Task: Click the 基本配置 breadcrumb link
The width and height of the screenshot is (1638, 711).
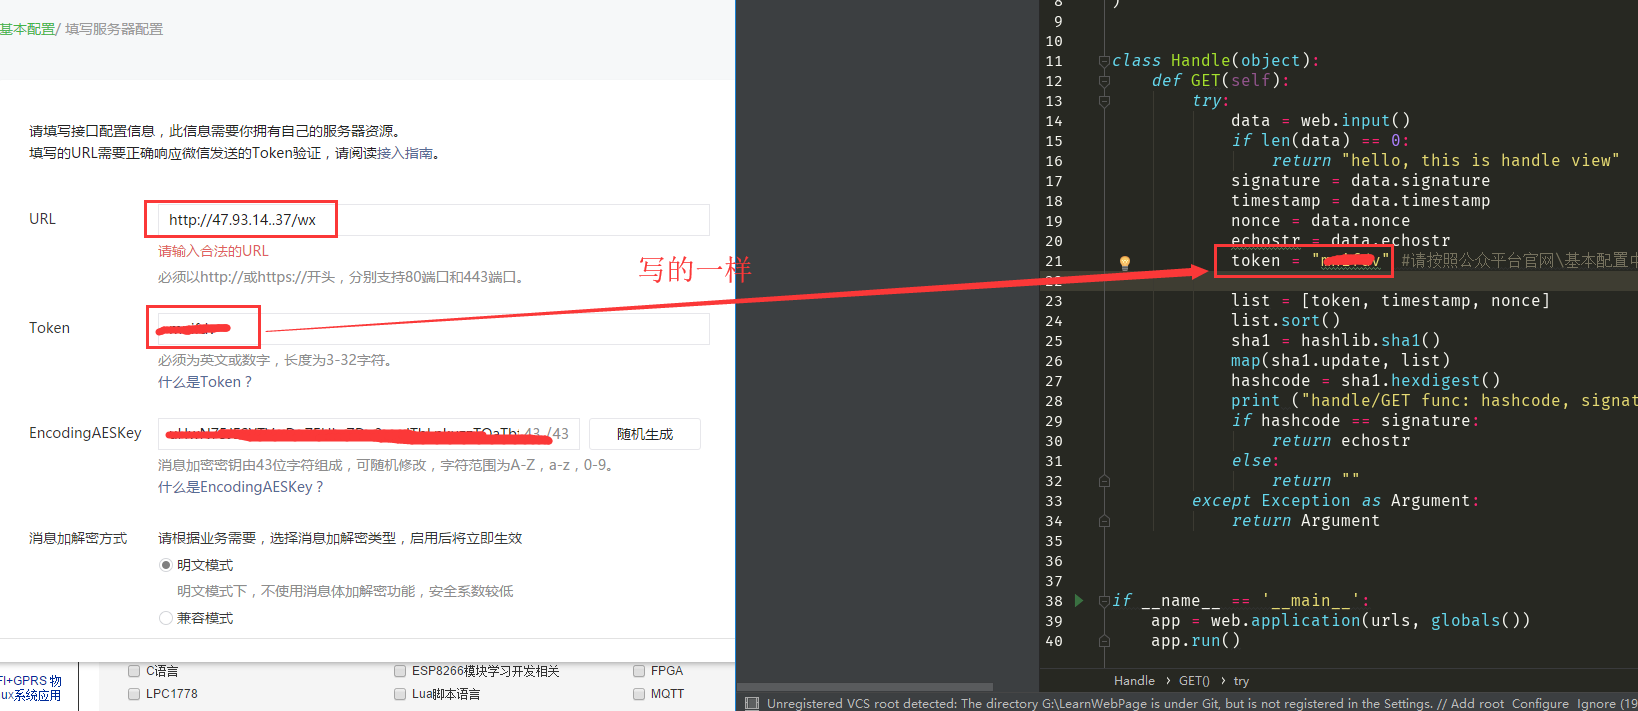Action: tap(27, 29)
